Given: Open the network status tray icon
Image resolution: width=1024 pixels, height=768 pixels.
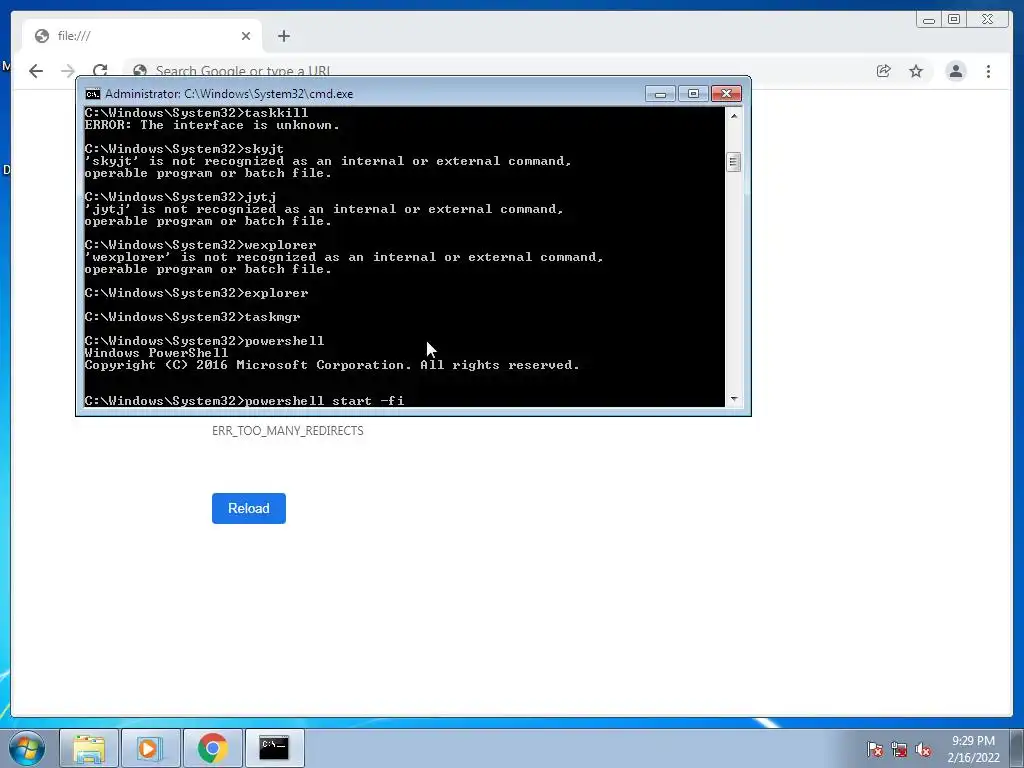Looking at the screenshot, I should pos(899,749).
